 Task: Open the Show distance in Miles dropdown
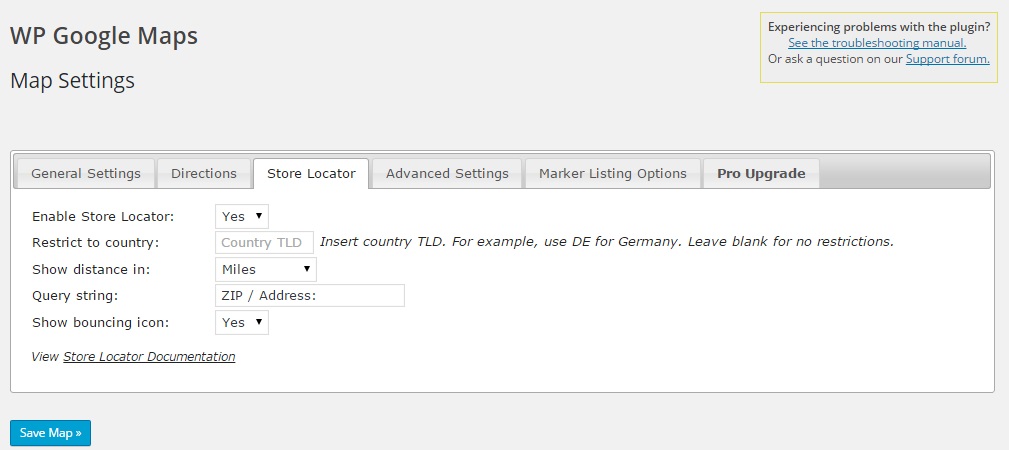coord(266,269)
